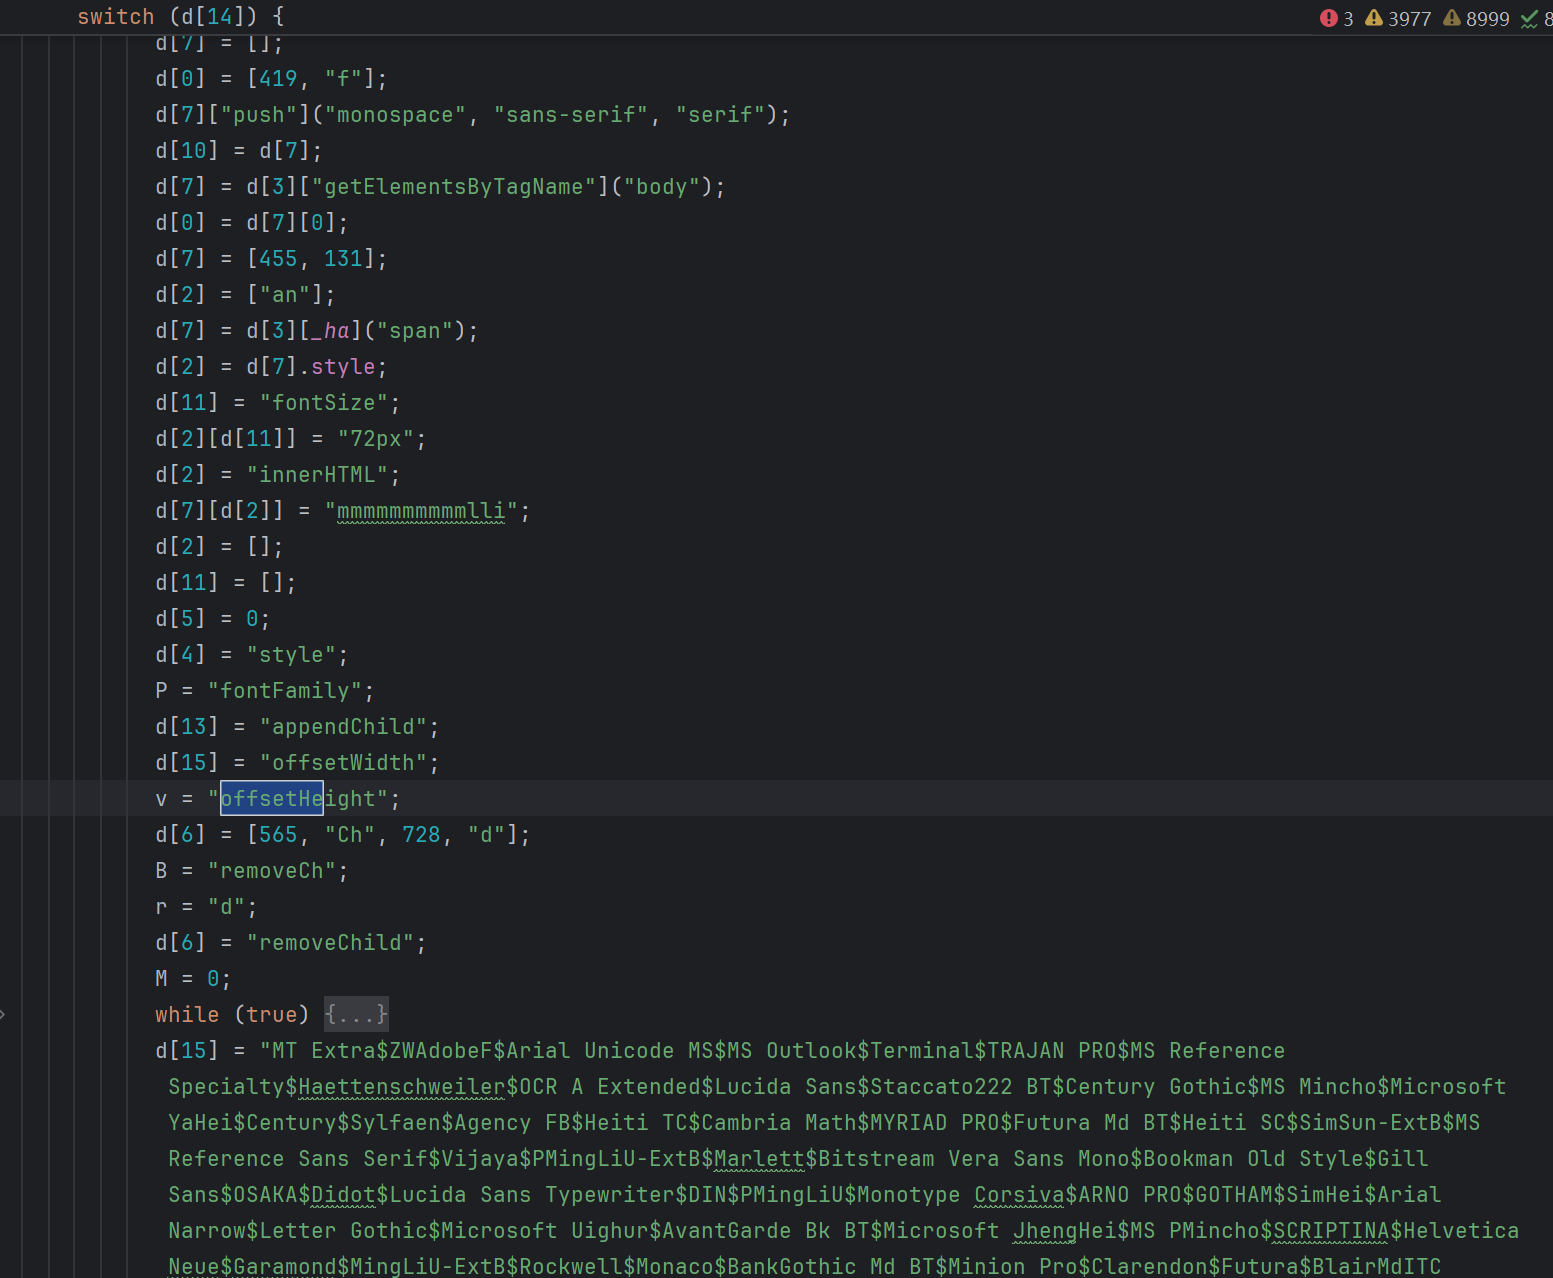
Task: Click underlined SCRIPTINA in font list
Action: 1332,1231
